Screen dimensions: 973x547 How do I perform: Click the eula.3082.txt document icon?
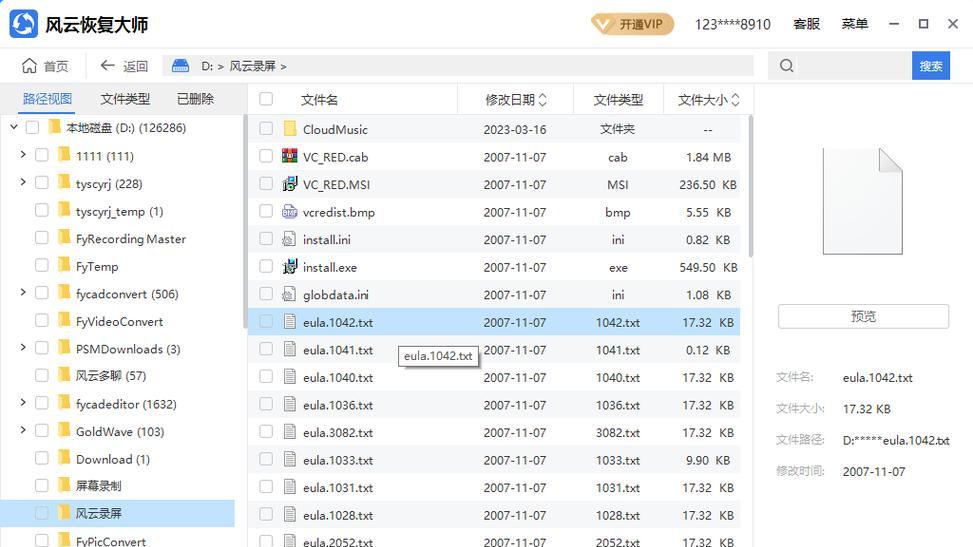(290, 432)
